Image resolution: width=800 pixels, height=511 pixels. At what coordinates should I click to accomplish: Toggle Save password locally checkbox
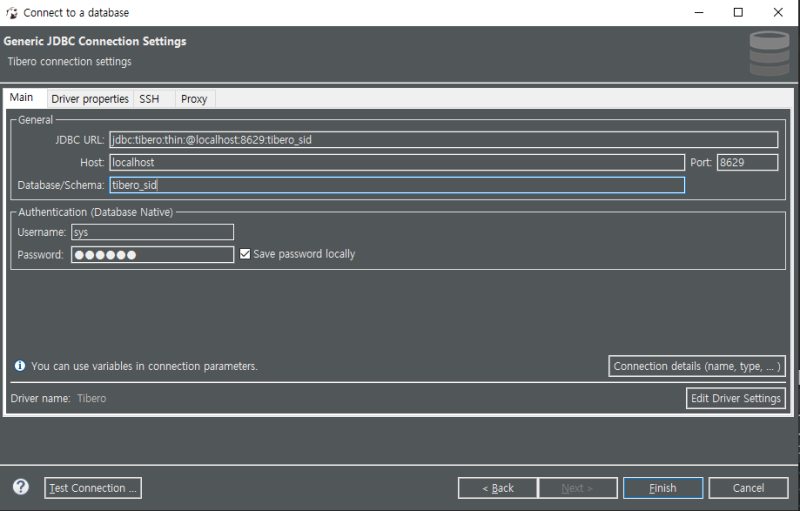pos(245,254)
